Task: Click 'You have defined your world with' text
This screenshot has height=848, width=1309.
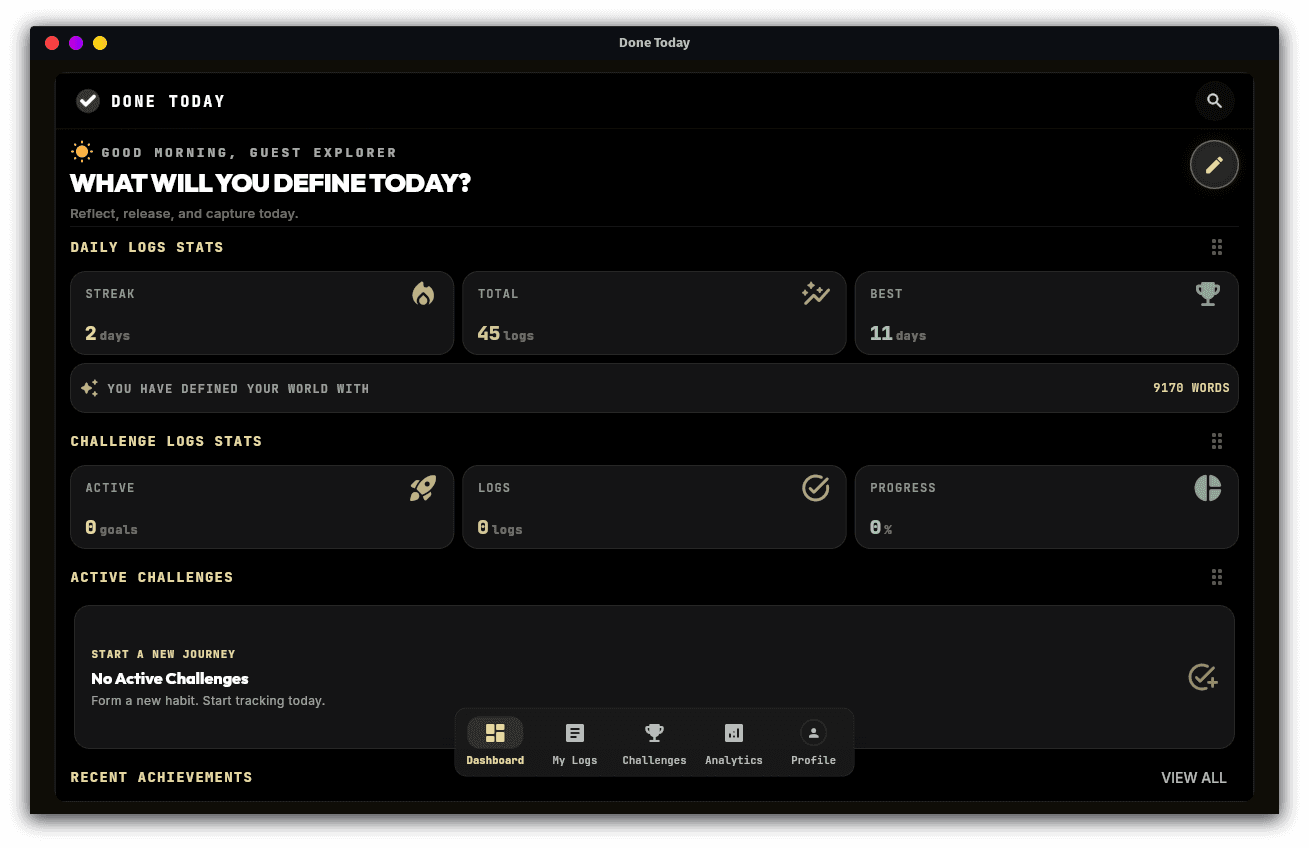Action: pos(238,389)
